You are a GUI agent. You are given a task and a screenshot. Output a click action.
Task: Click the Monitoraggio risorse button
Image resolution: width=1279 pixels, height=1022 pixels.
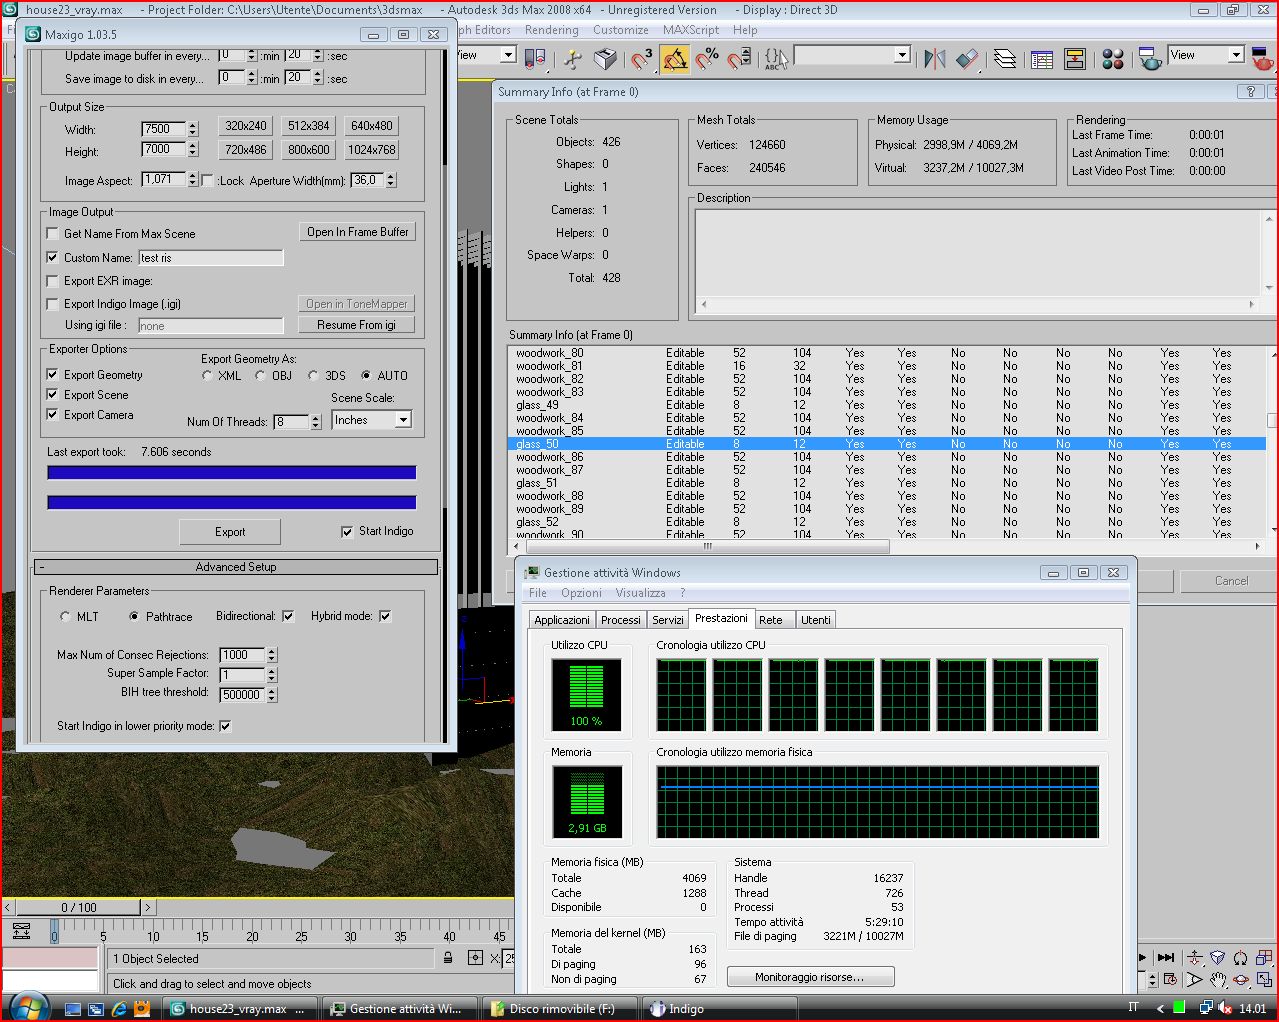point(810,977)
